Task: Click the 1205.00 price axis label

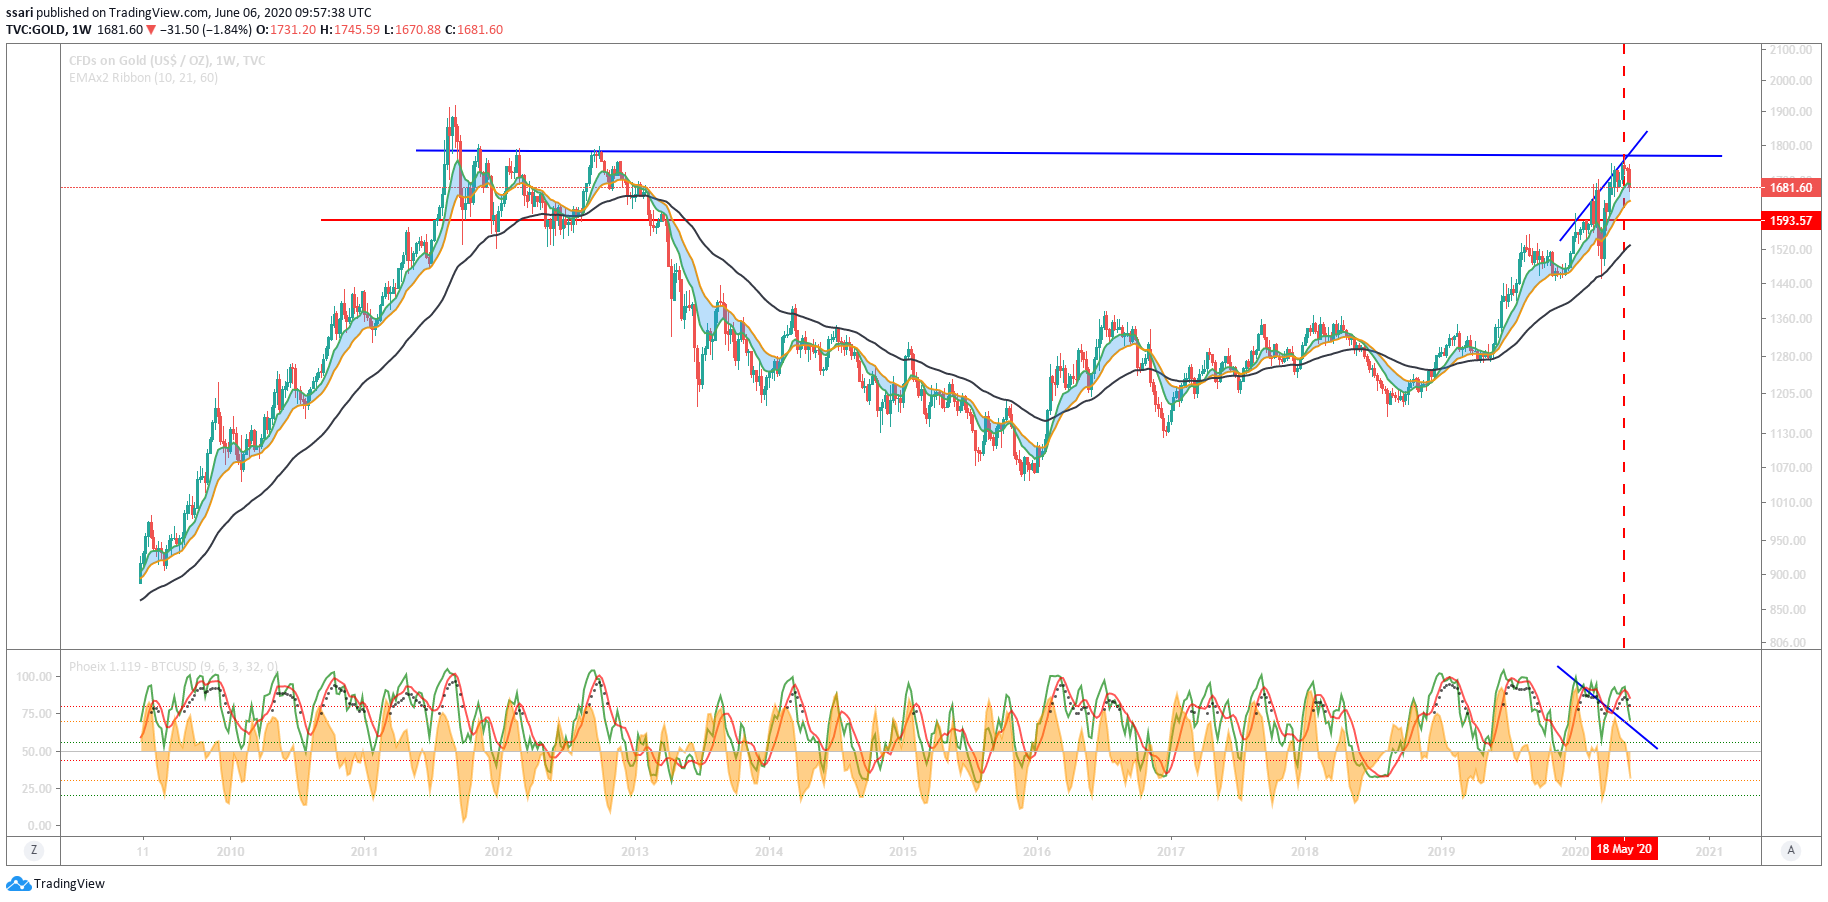Action: [1790, 394]
